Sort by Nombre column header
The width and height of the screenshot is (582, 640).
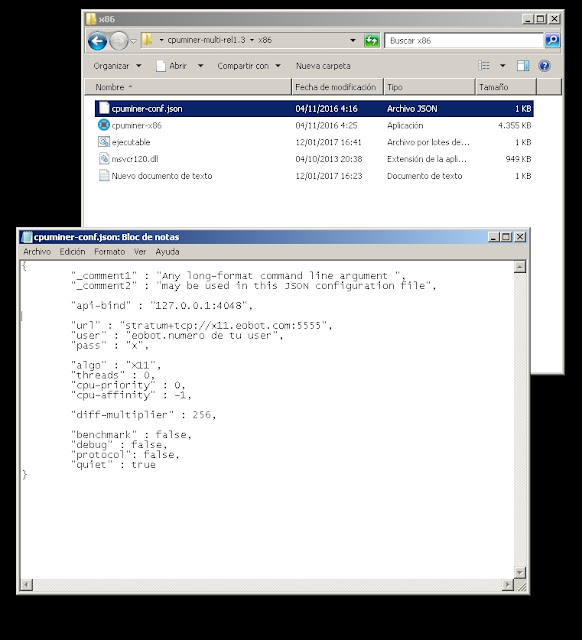tap(188, 87)
